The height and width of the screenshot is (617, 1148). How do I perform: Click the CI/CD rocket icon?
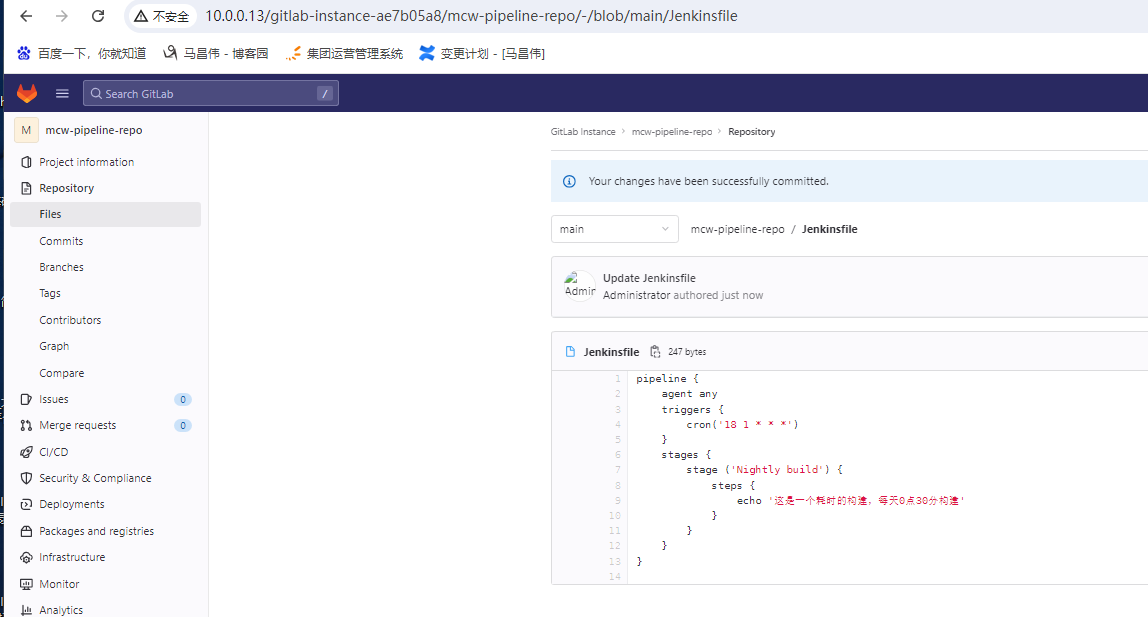pyautogui.click(x=26, y=452)
